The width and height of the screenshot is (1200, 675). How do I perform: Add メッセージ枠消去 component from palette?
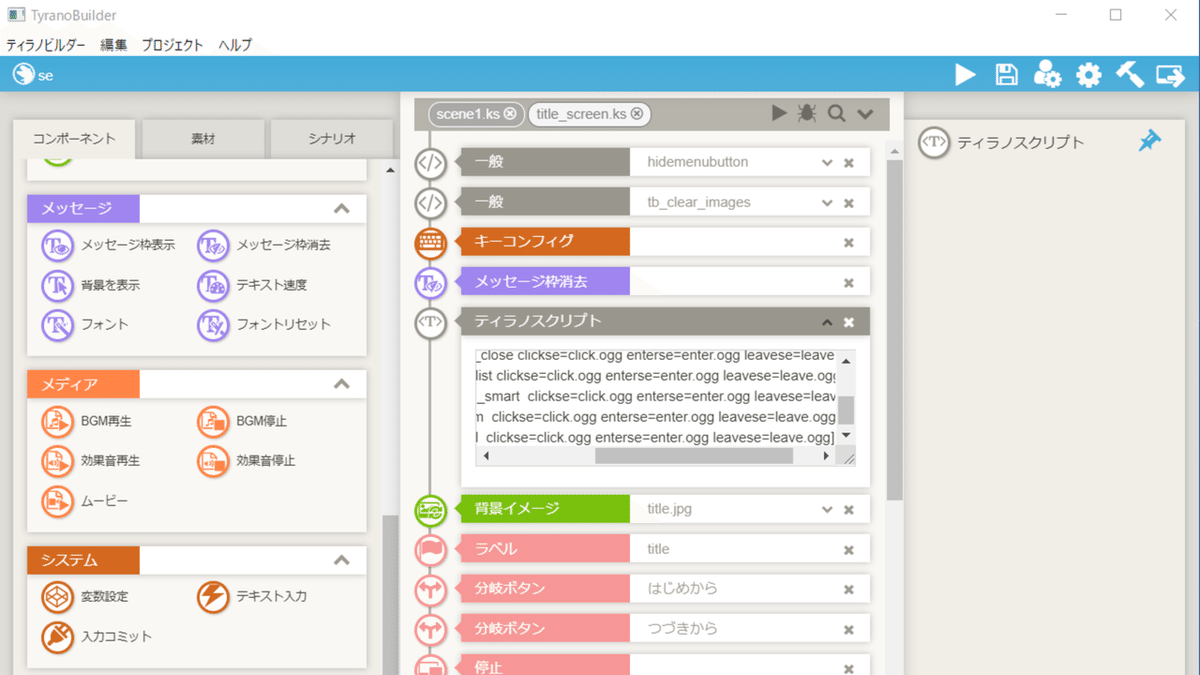point(264,245)
